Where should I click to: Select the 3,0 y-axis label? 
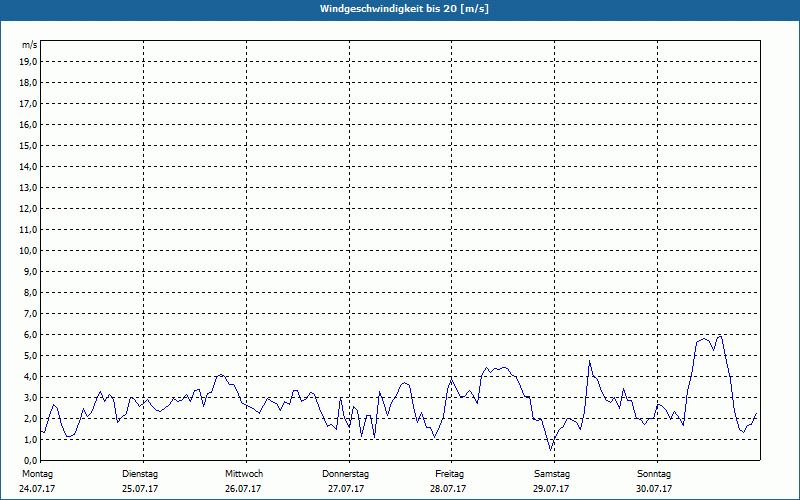pos(30,397)
